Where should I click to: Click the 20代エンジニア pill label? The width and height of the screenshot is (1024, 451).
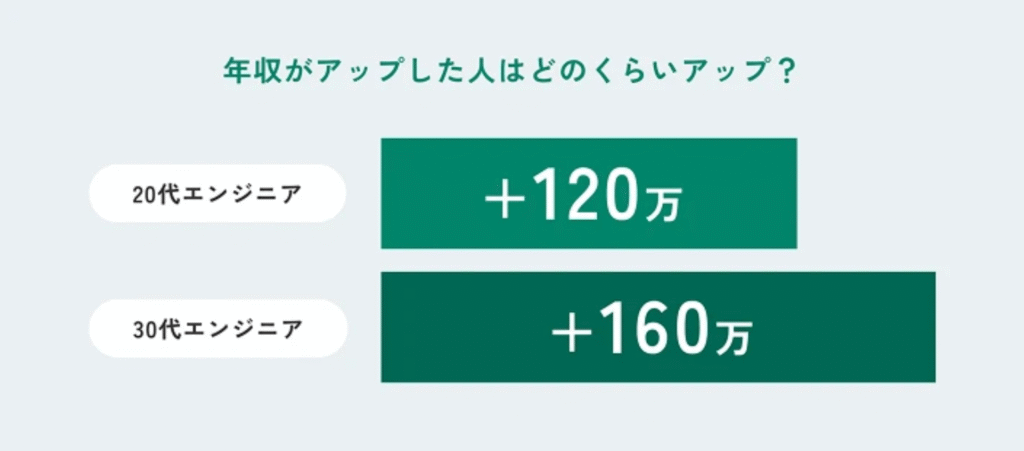tap(217, 194)
